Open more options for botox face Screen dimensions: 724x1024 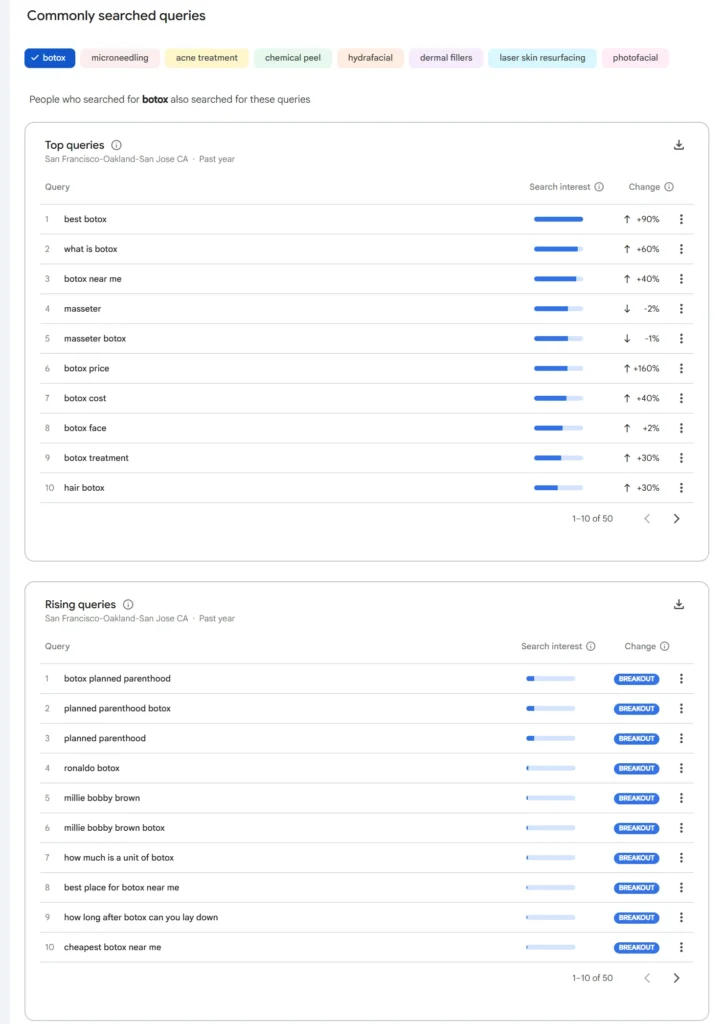tap(681, 428)
